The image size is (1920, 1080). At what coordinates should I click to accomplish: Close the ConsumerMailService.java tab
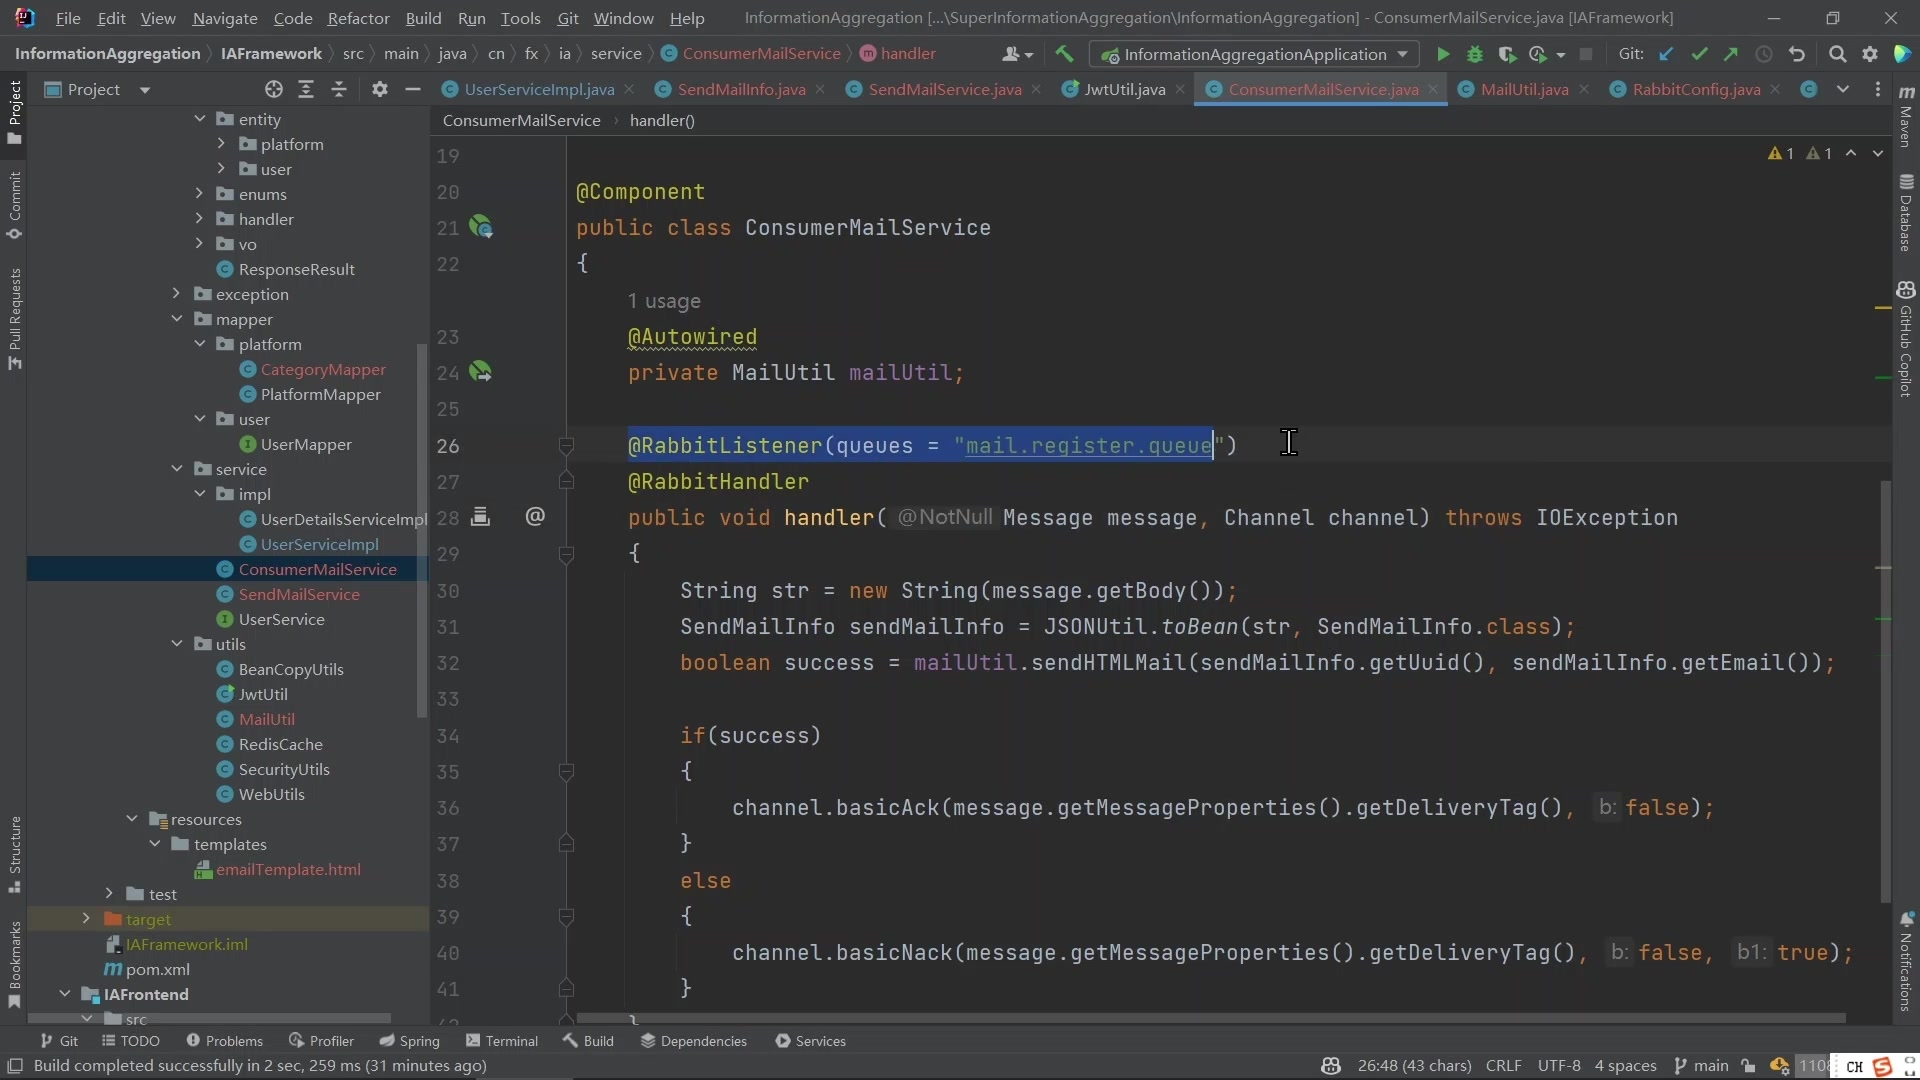click(x=1432, y=89)
